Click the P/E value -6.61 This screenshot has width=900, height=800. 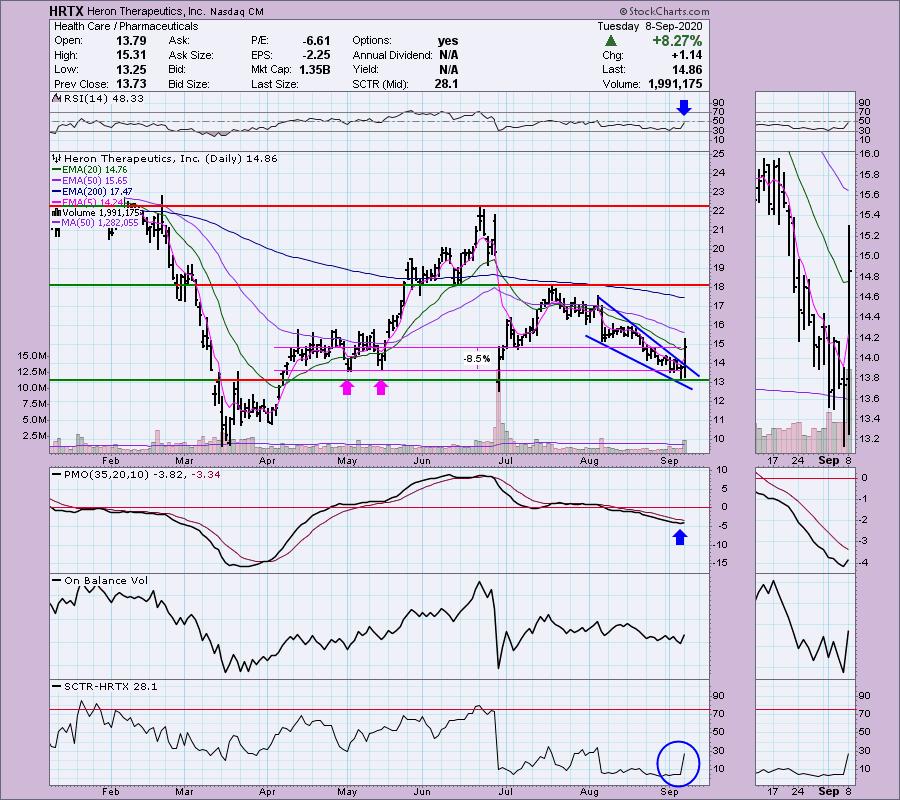pyautogui.click(x=316, y=41)
